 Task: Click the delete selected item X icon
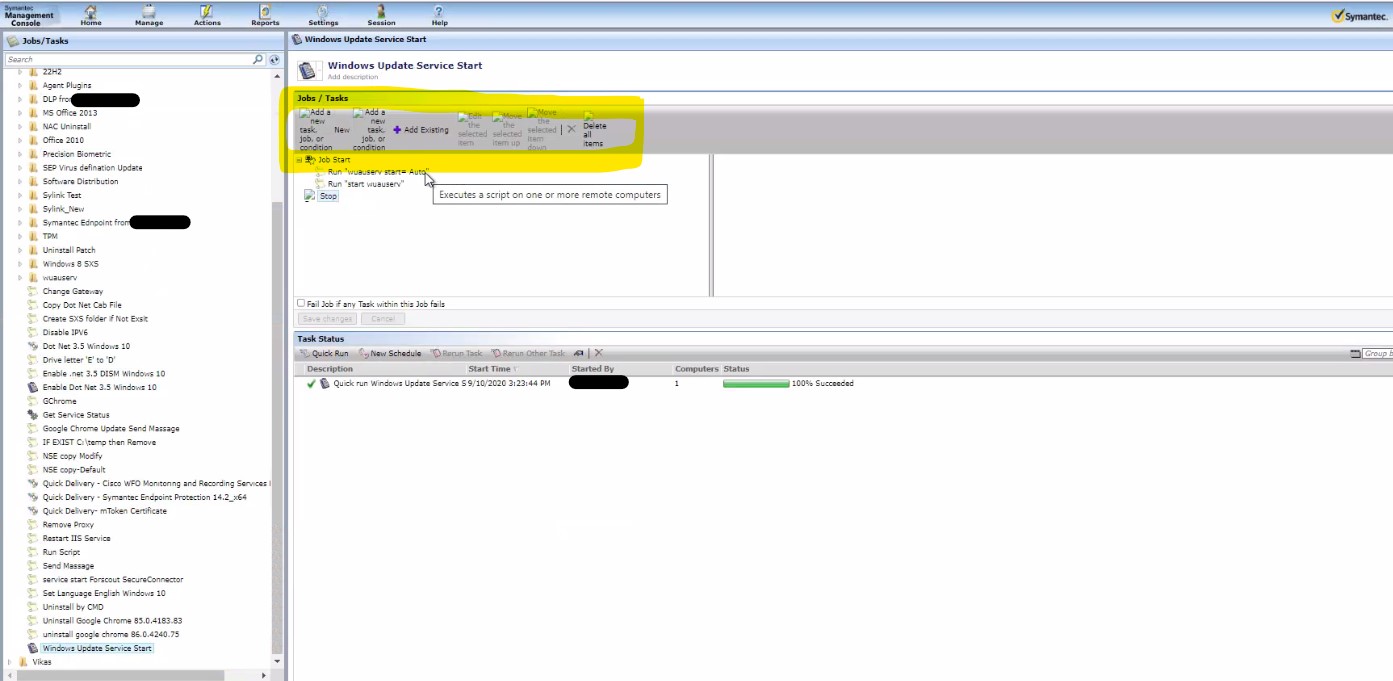[x=571, y=129]
